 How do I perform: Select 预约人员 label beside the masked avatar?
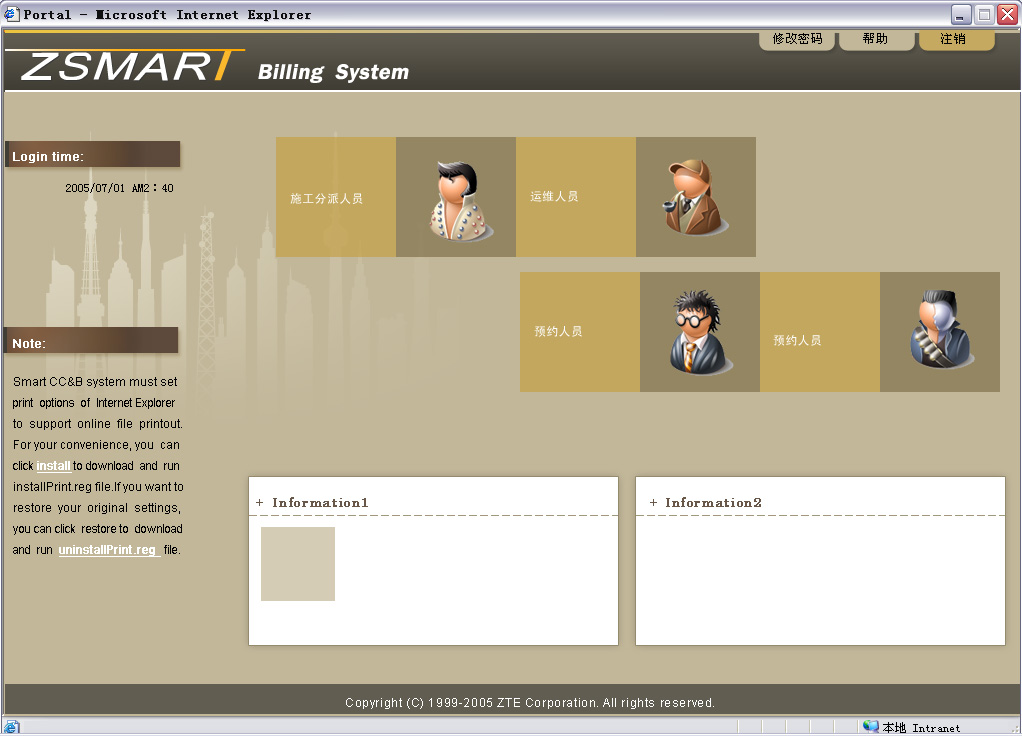797,341
